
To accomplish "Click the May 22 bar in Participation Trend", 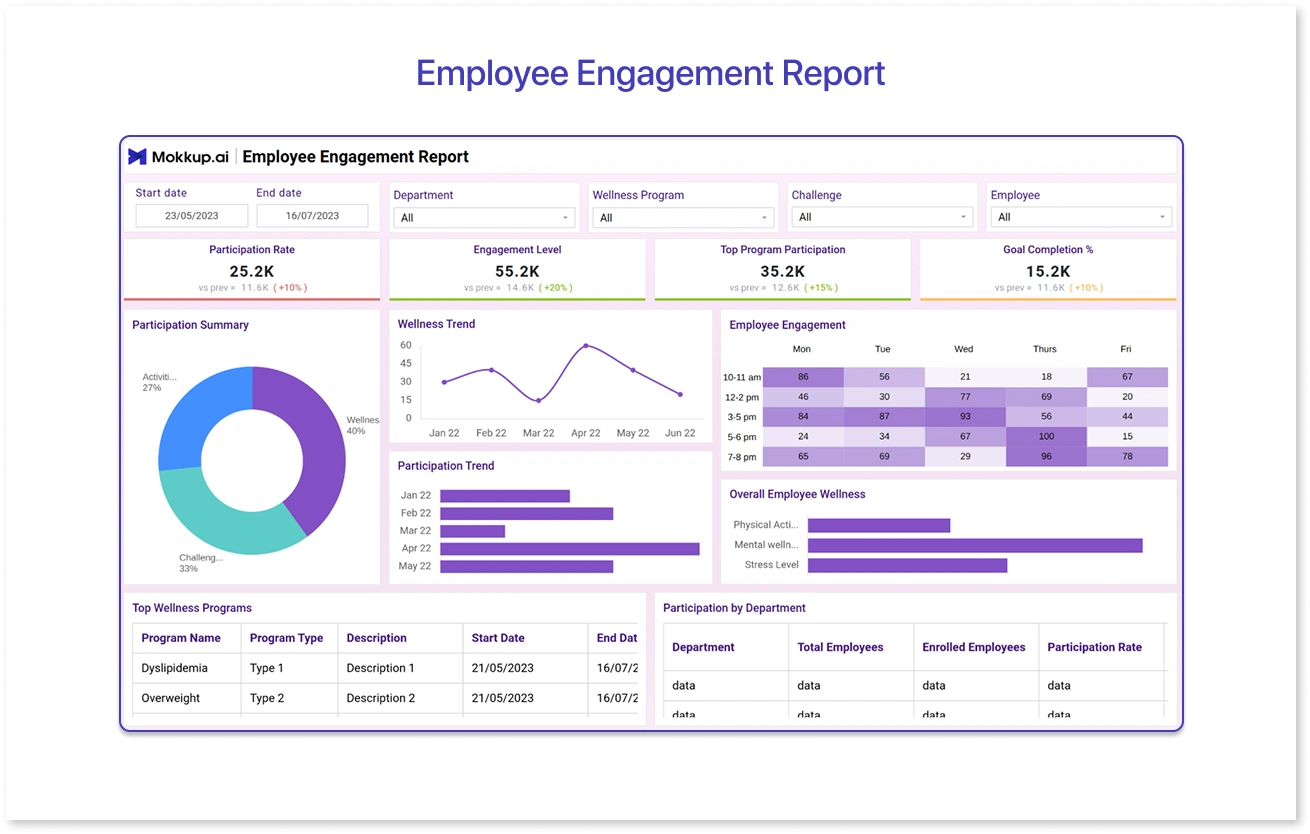I will pyautogui.click(x=526, y=566).
